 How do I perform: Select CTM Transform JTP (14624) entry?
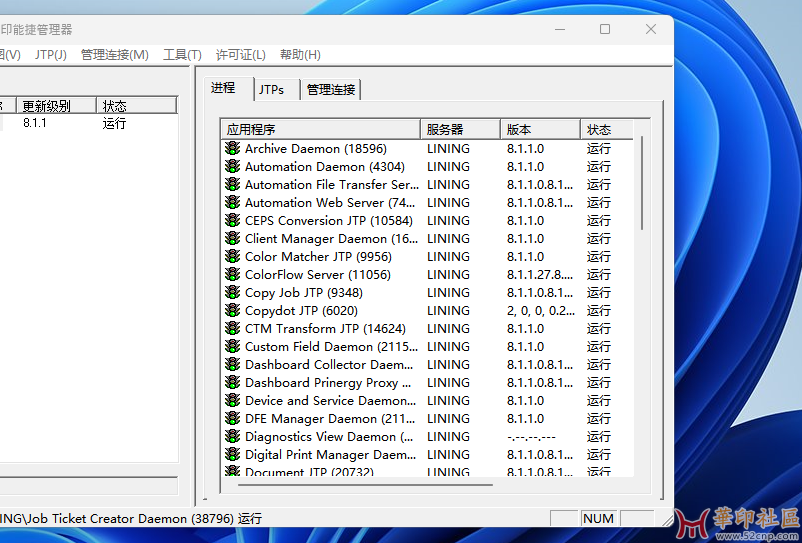tap(325, 329)
